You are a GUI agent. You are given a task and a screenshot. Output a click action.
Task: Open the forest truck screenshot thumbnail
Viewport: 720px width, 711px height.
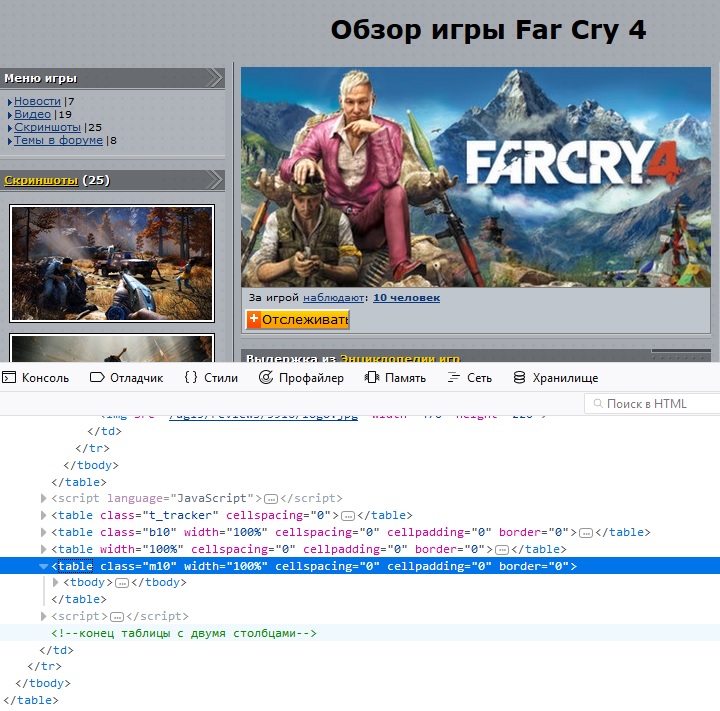click(112, 264)
